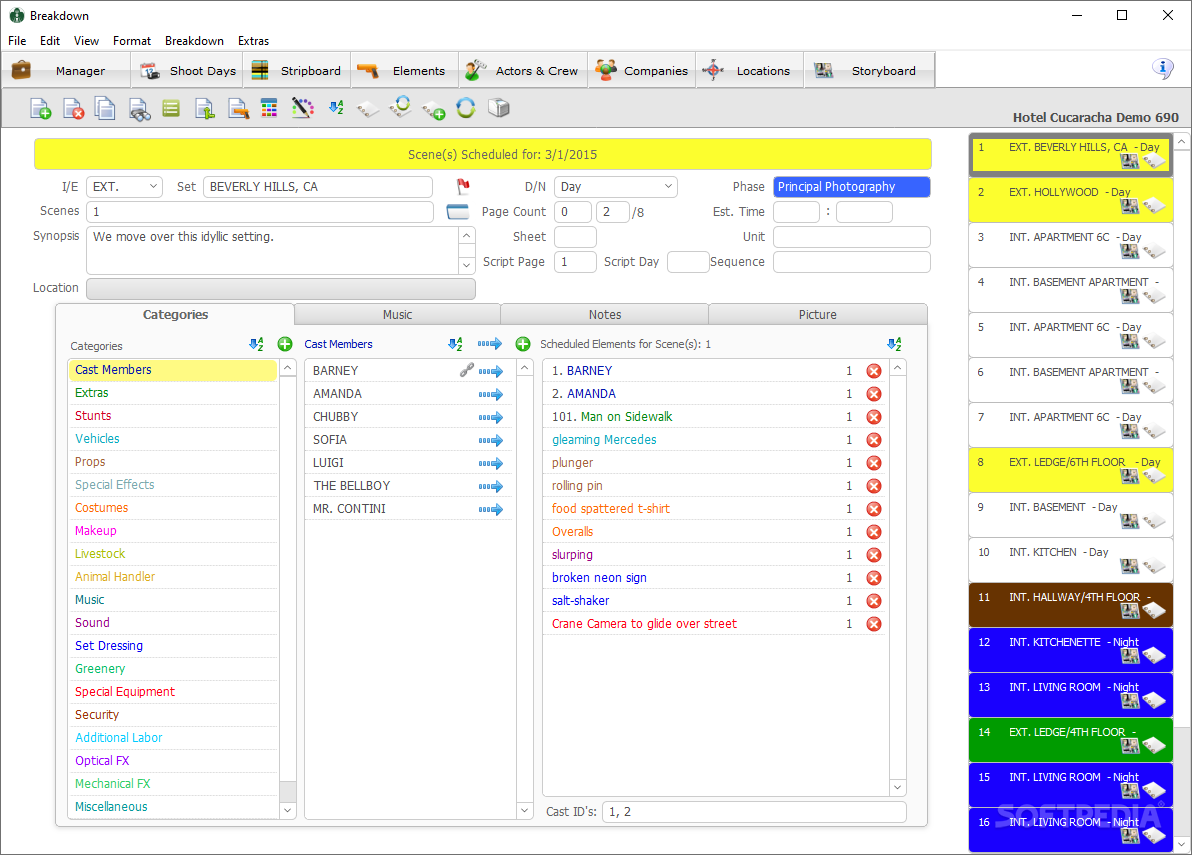This screenshot has height=855, width=1192.
Task: Click the Script Page input field
Action: [x=575, y=262]
